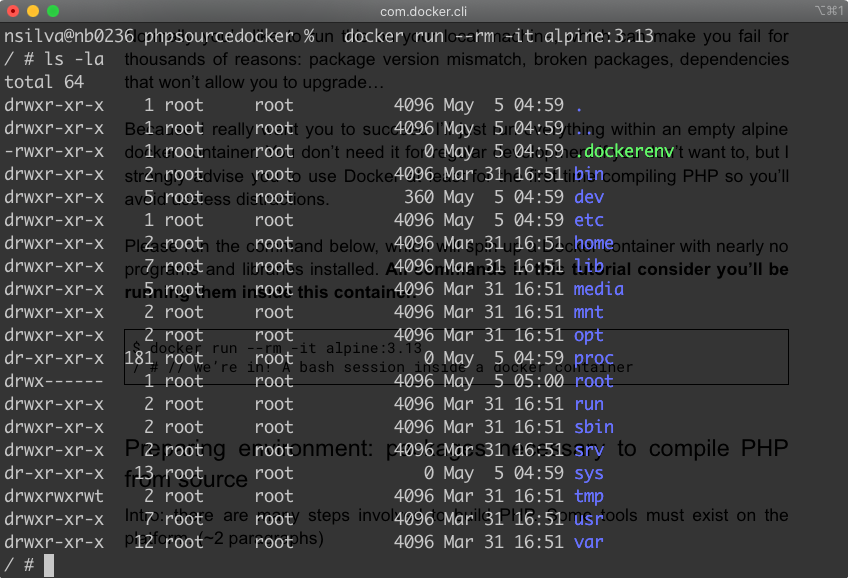This screenshot has width=848, height=578.
Task: Click the com.docker.cli window title
Action: pos(423,11)
